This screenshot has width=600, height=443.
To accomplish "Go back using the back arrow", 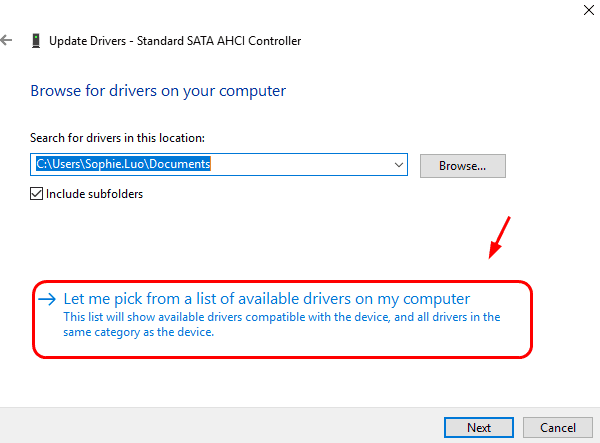I will 8,41.
